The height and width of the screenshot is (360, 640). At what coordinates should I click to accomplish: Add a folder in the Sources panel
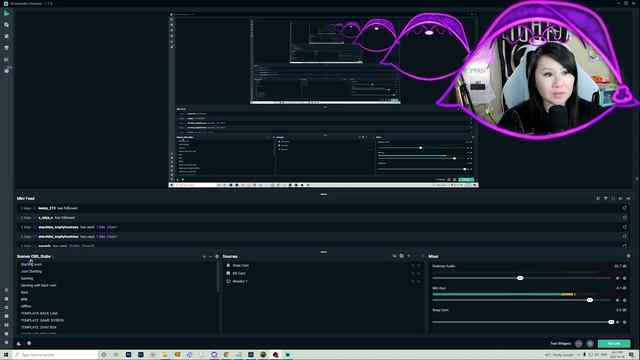[x=402, y=256]
